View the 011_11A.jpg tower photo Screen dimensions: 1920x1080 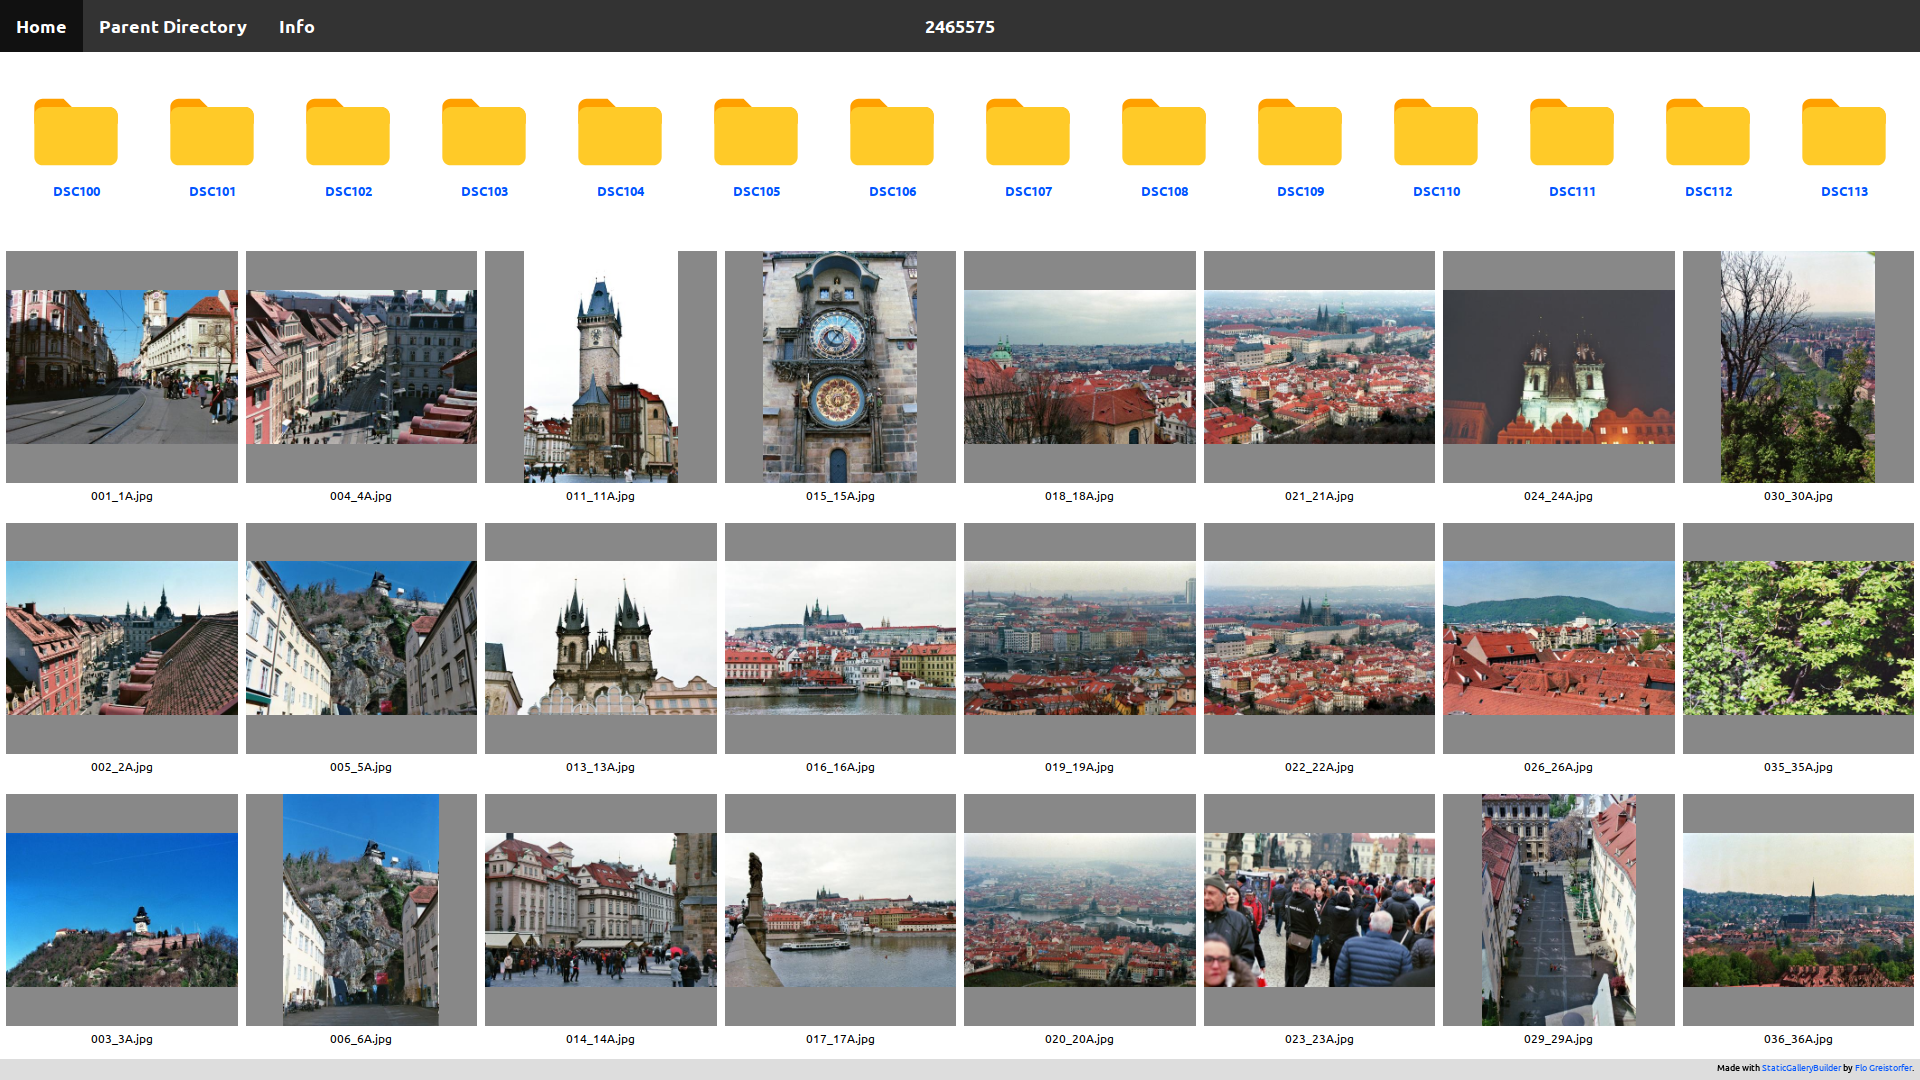(x=600, y=367)
